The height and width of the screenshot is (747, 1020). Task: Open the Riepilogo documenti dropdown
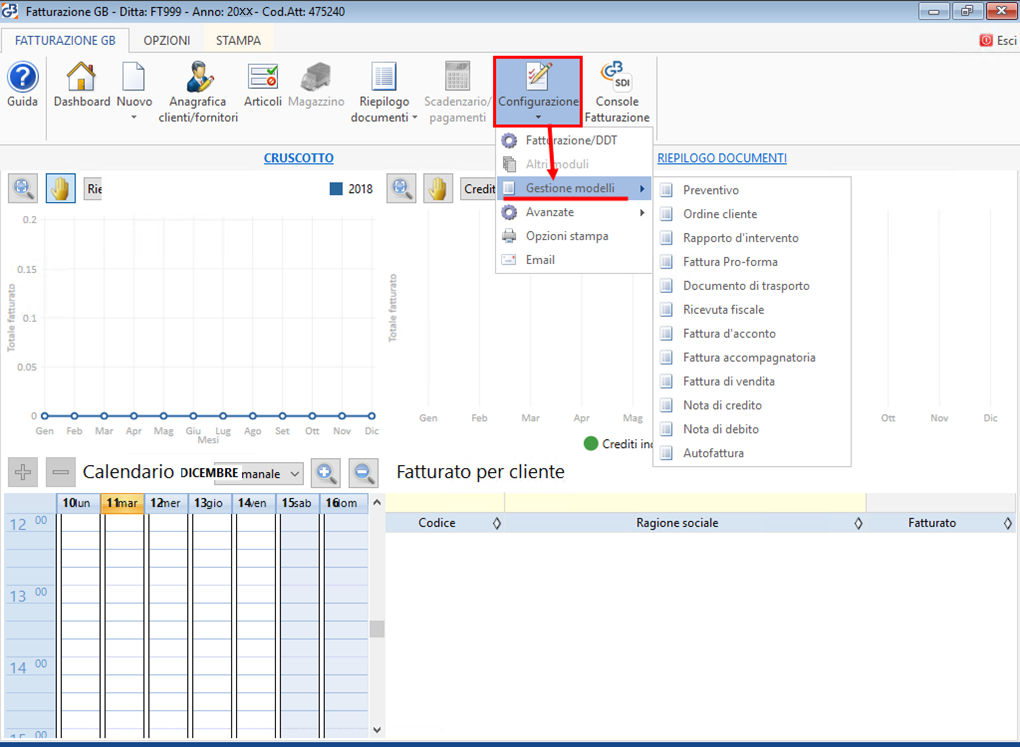point(415,118)
